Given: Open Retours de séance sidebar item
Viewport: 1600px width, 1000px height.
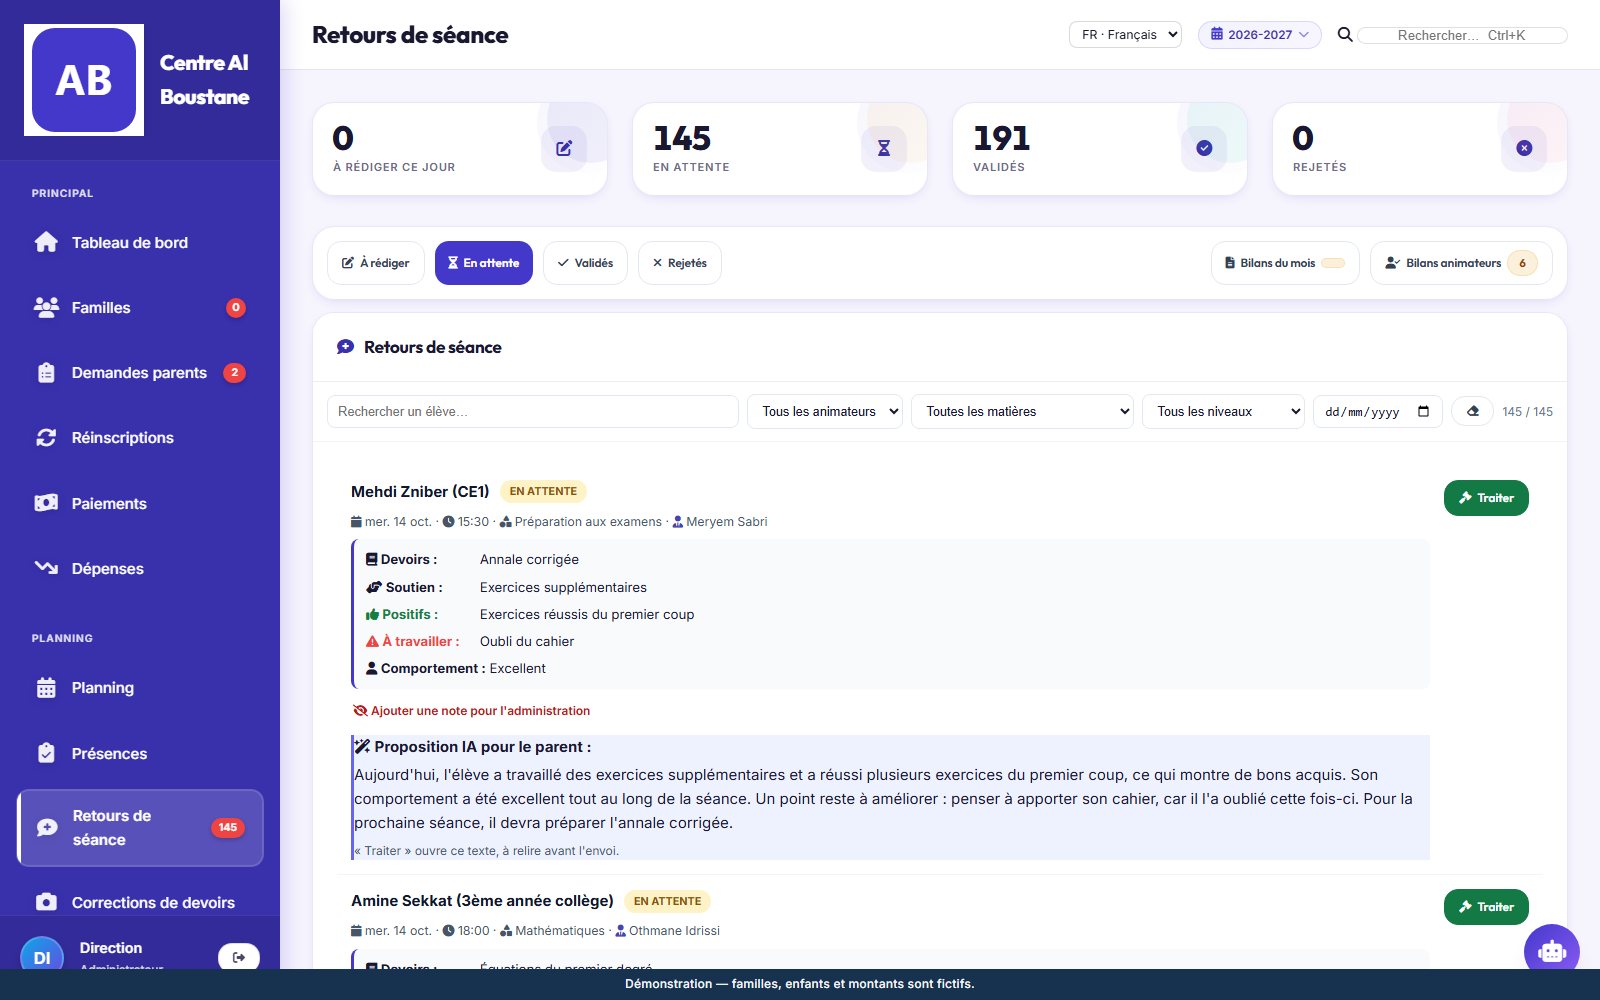Looking at the screenshot, I should pyautogui.click(x=140, y=828).
